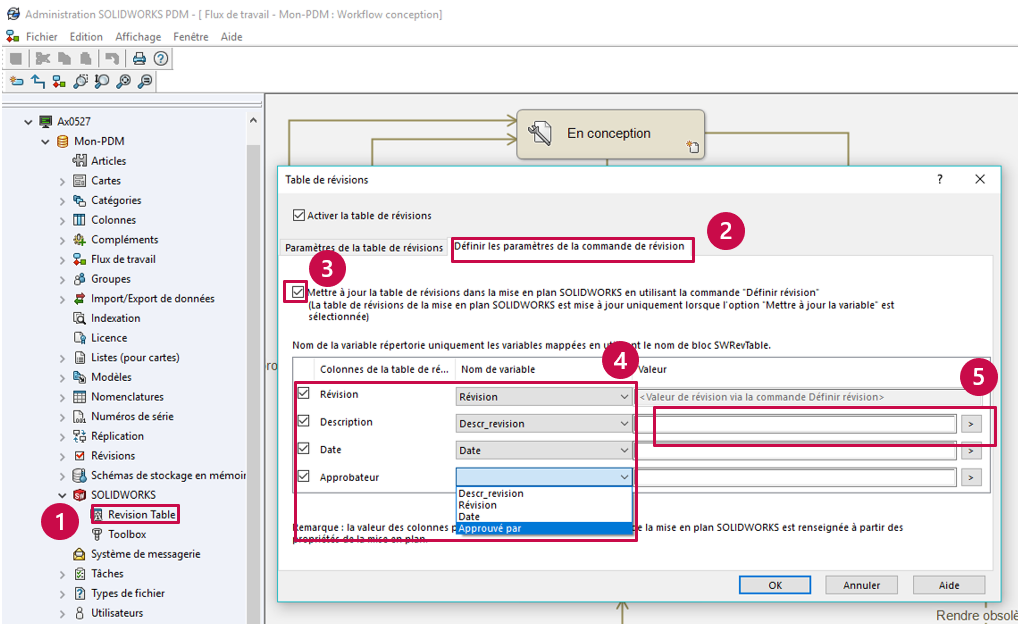This screenshot has height=624, width=1018.
Task: Open the Fichier menu
Action: [x=42, y=37]
